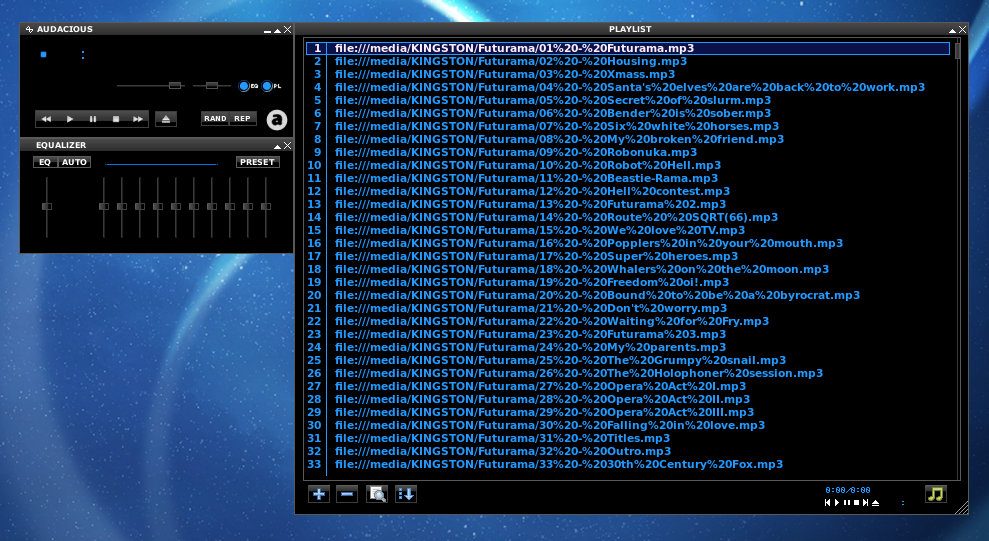Close the Playlist window
The width and height of the screenshot is (989, 541).
tap(963, 30)
